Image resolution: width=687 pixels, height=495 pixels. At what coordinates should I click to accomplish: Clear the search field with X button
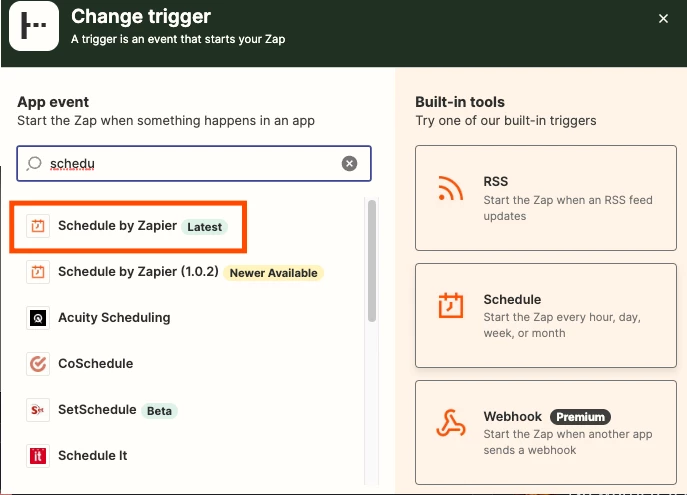[349, 163]
